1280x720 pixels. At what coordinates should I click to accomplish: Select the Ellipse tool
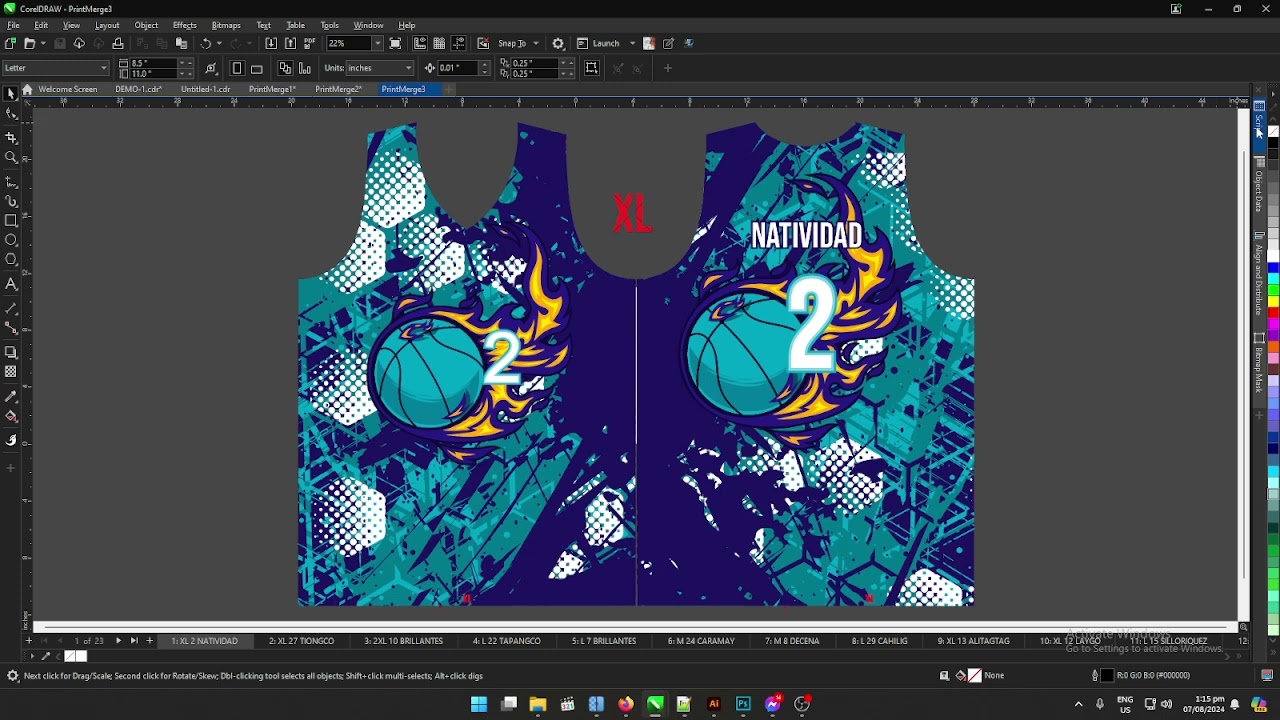pos(11,240)
